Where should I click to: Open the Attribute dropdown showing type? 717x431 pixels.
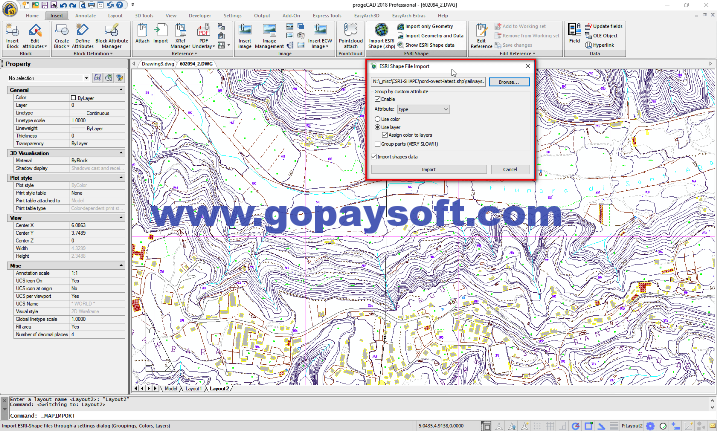[423, 109]
